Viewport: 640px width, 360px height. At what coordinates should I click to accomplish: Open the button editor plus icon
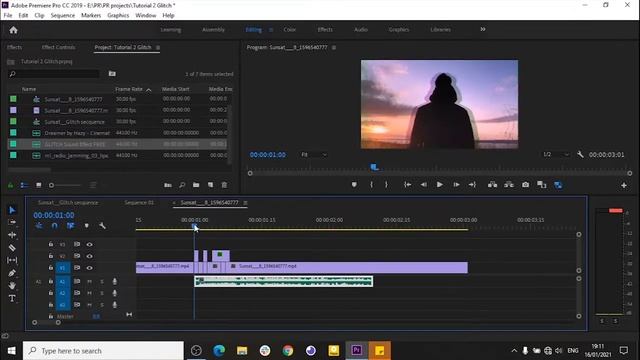tap(624, 185)
